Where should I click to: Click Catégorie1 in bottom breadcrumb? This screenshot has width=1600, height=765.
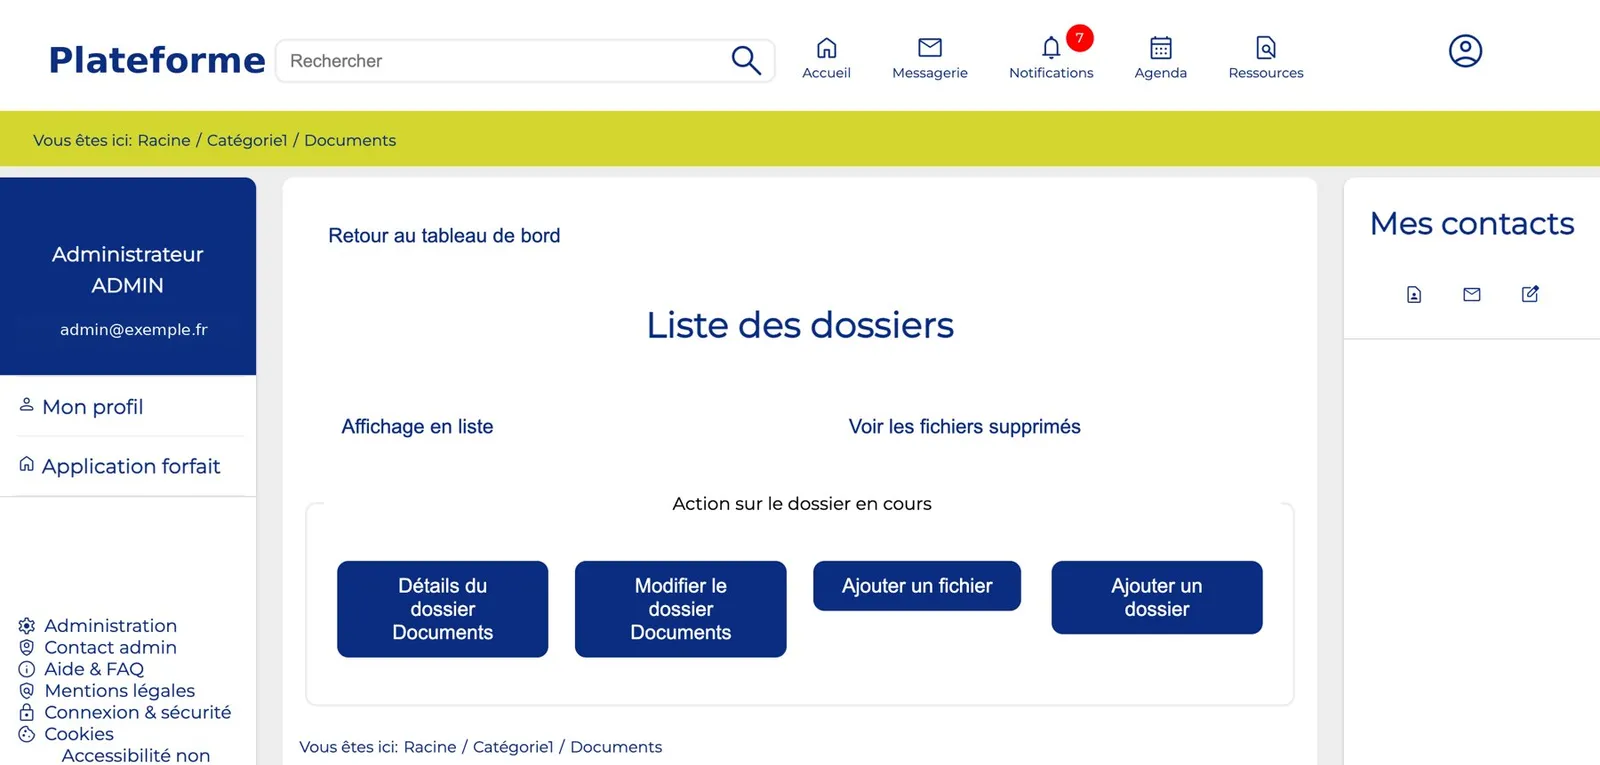pyautogui.click(x=513, y=747)
